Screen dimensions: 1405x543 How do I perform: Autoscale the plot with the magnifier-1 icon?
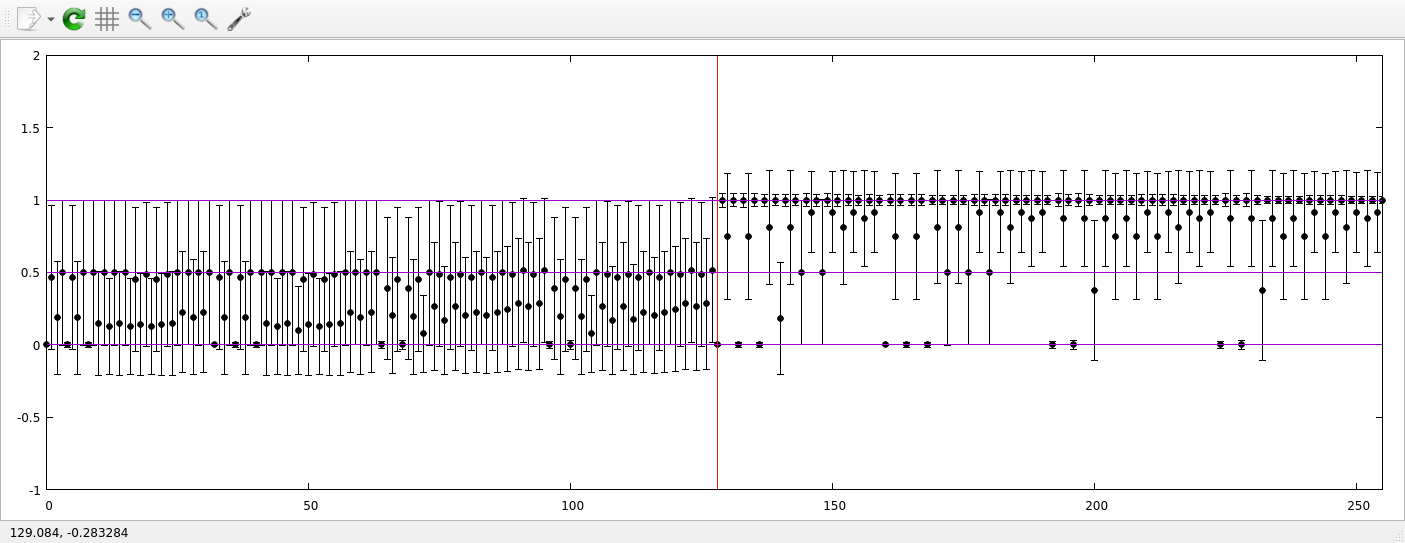pyautogui.click(x=206, y=18)
